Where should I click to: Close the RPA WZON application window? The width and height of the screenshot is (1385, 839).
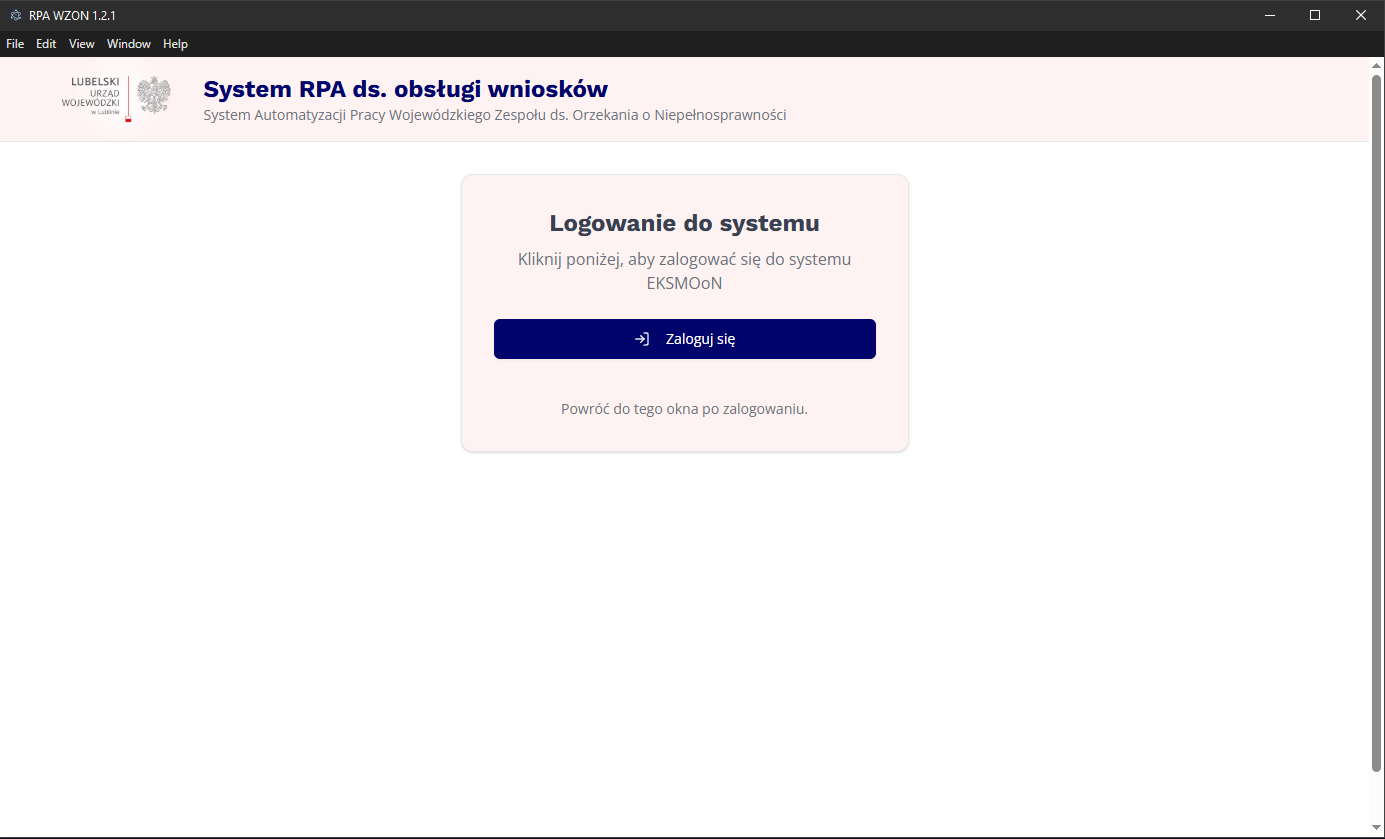click(x=1361, y=14)
